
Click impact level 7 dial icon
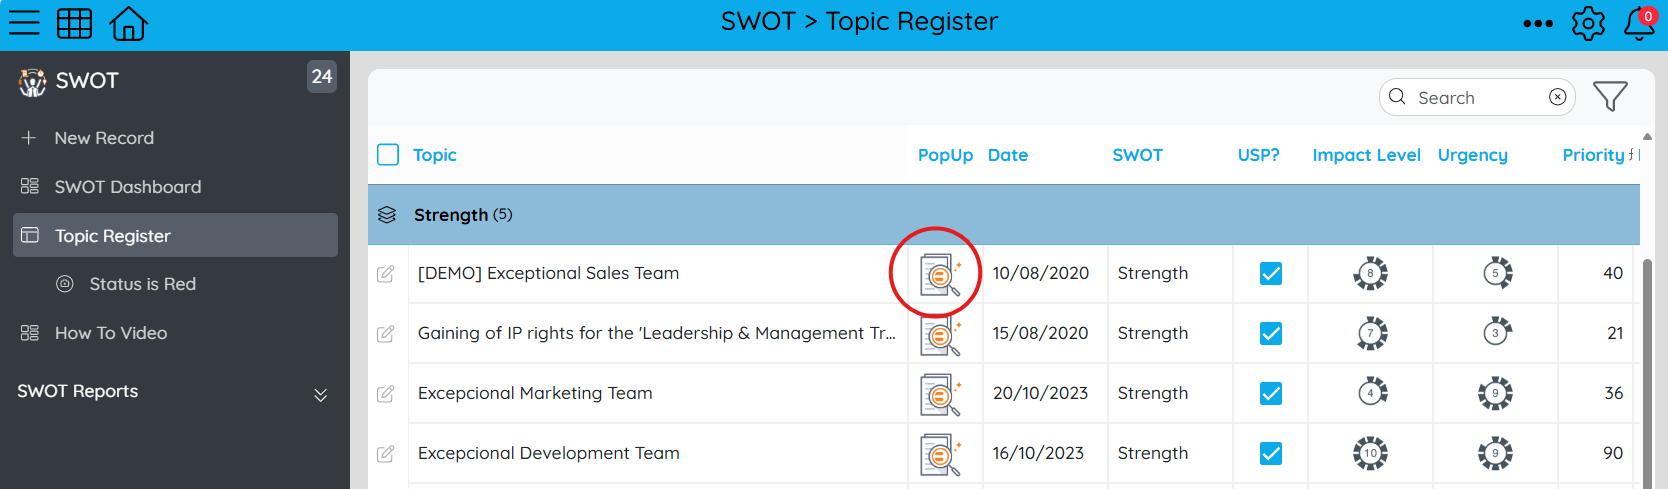click(1371, 333)
